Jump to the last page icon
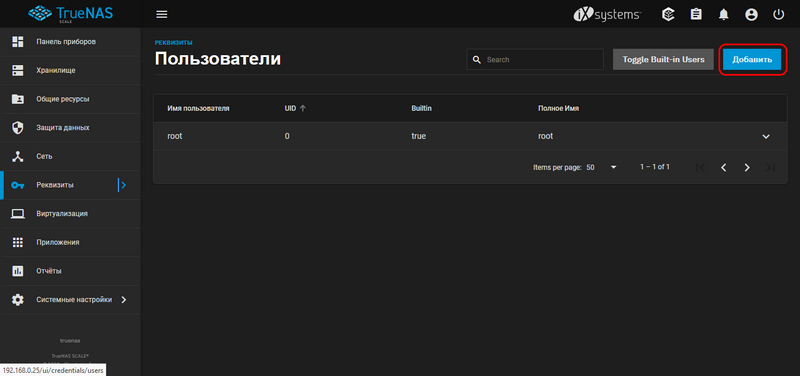Image resolution: width=800 pixels, height=376 pixels. (x=770, y=167)
